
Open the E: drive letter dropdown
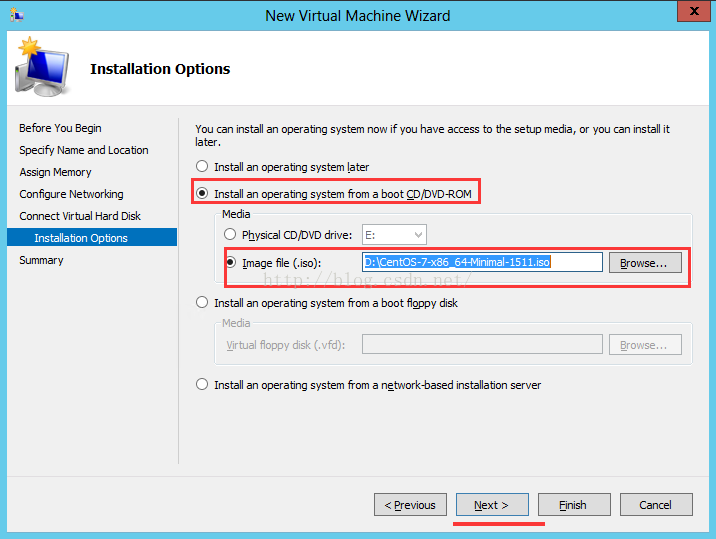[x=394, y=235]
